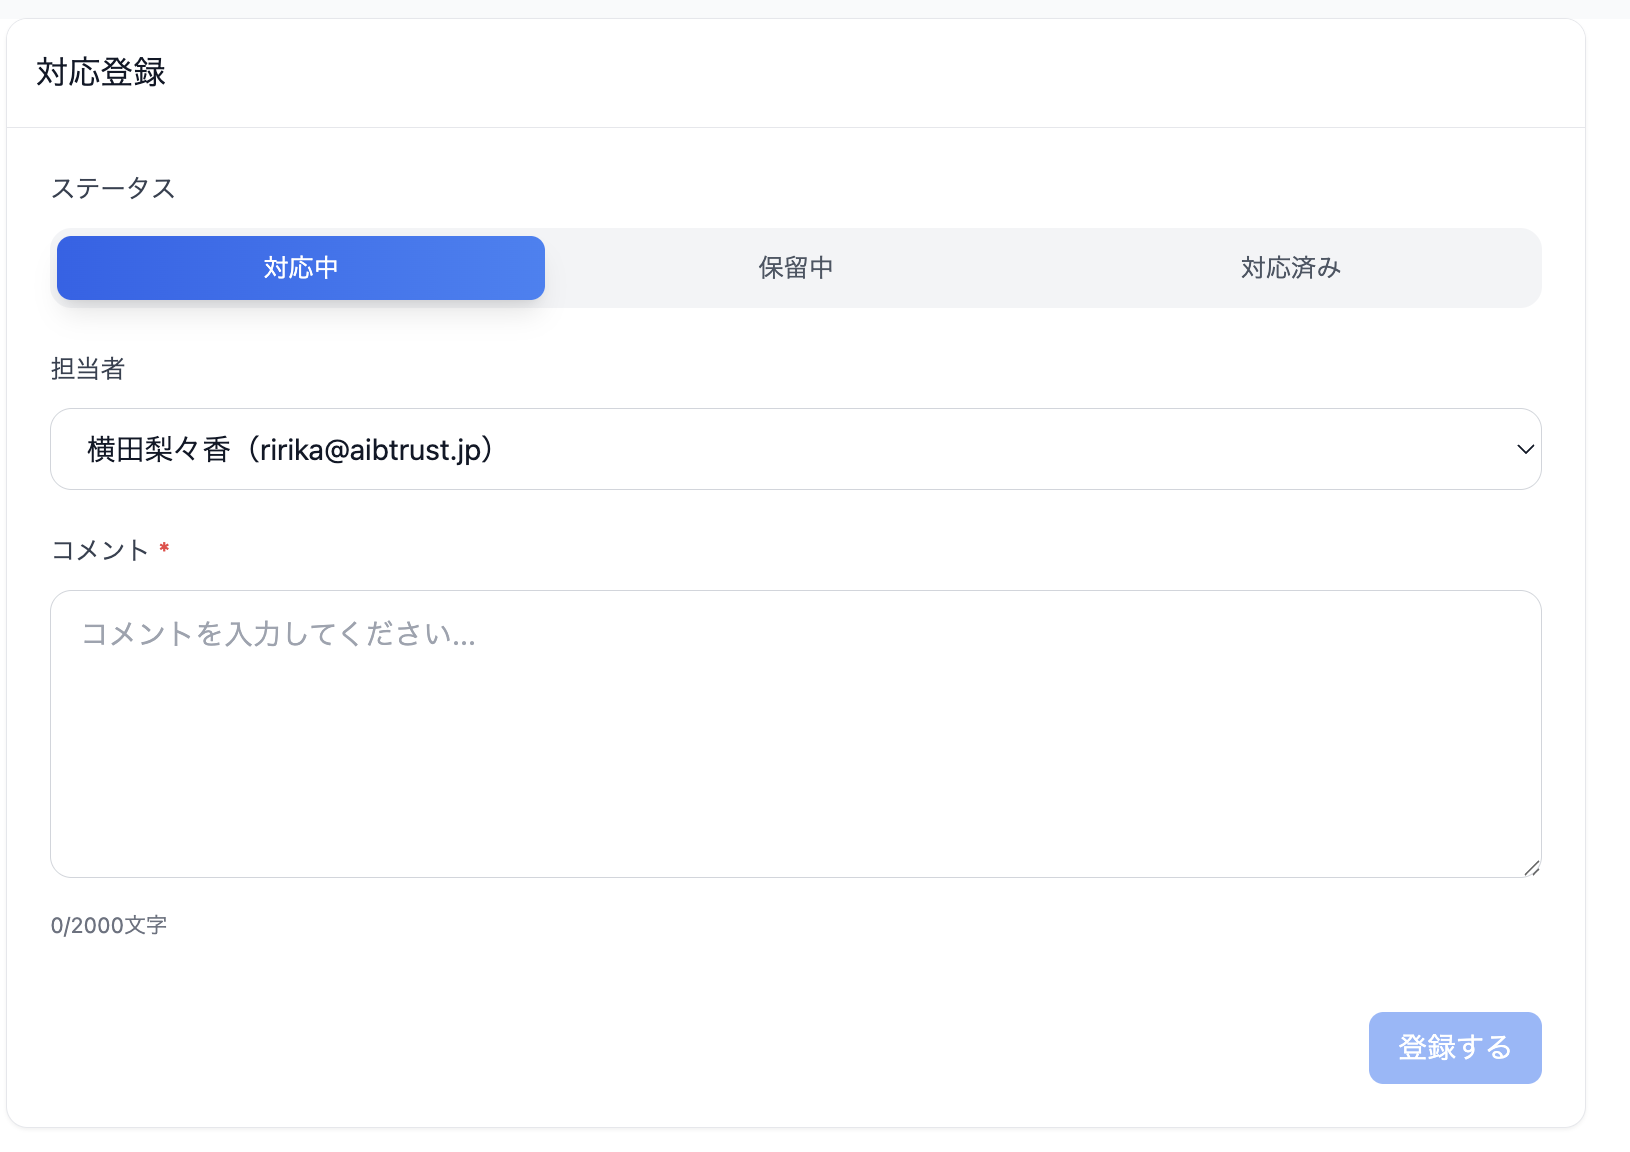Click the chevron on the assignee selector
Screen dimensions: 1630x1152
[1523, 449]
